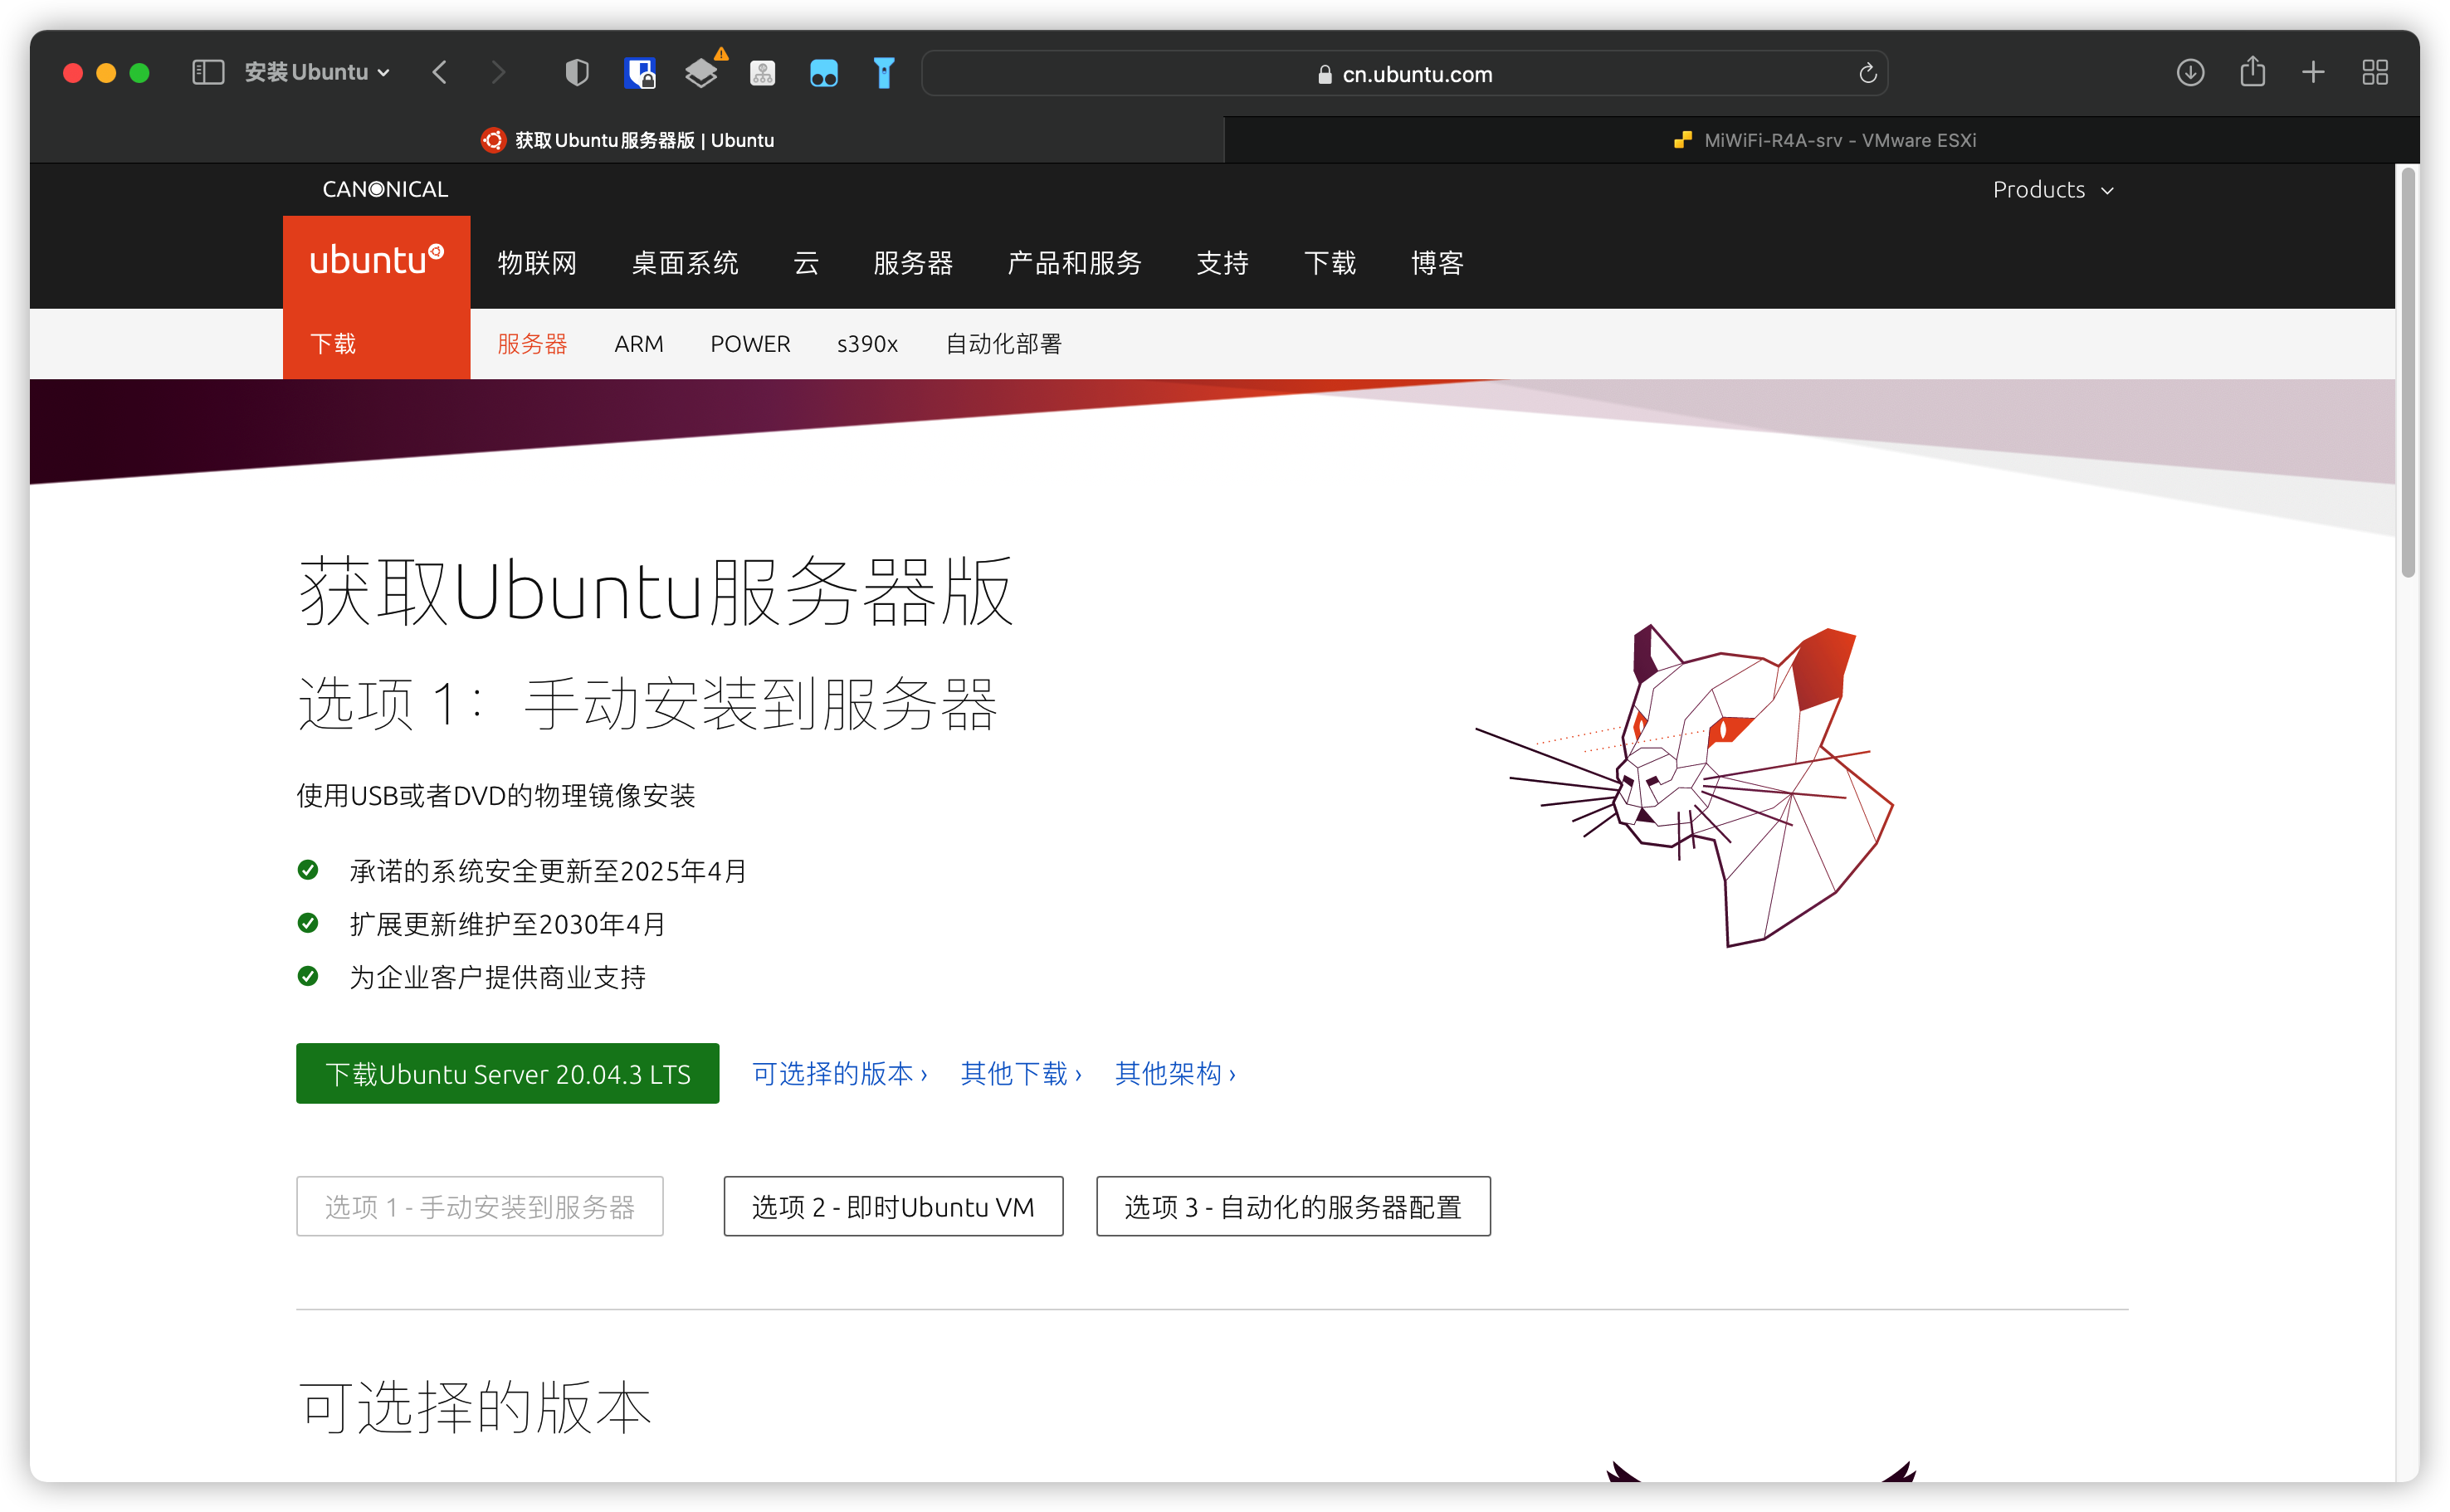Show tab overview grid icon
Screen dimensions: 2450x1512
pyautogui.click(x=2375, y=72)
